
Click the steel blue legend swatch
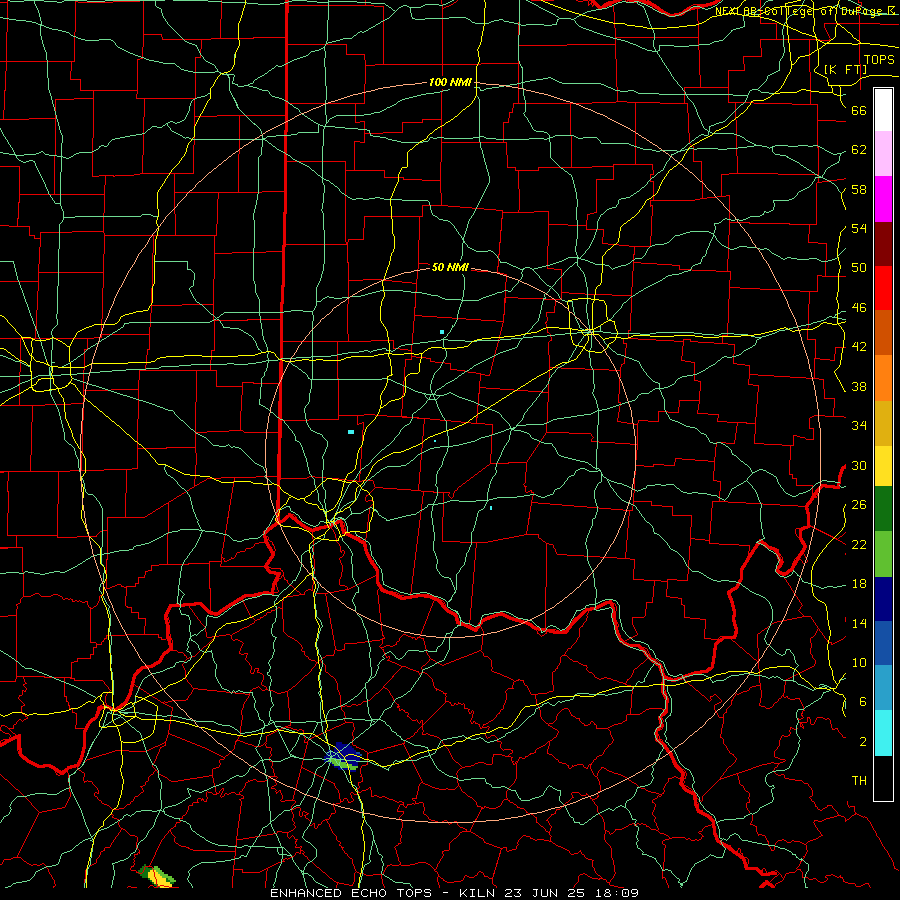883,688
